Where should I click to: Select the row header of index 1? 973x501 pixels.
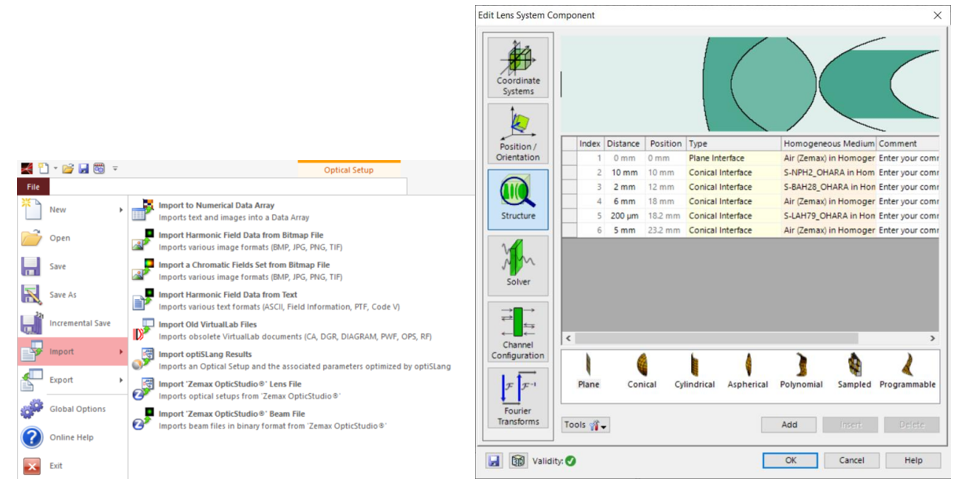coord(569,158)
